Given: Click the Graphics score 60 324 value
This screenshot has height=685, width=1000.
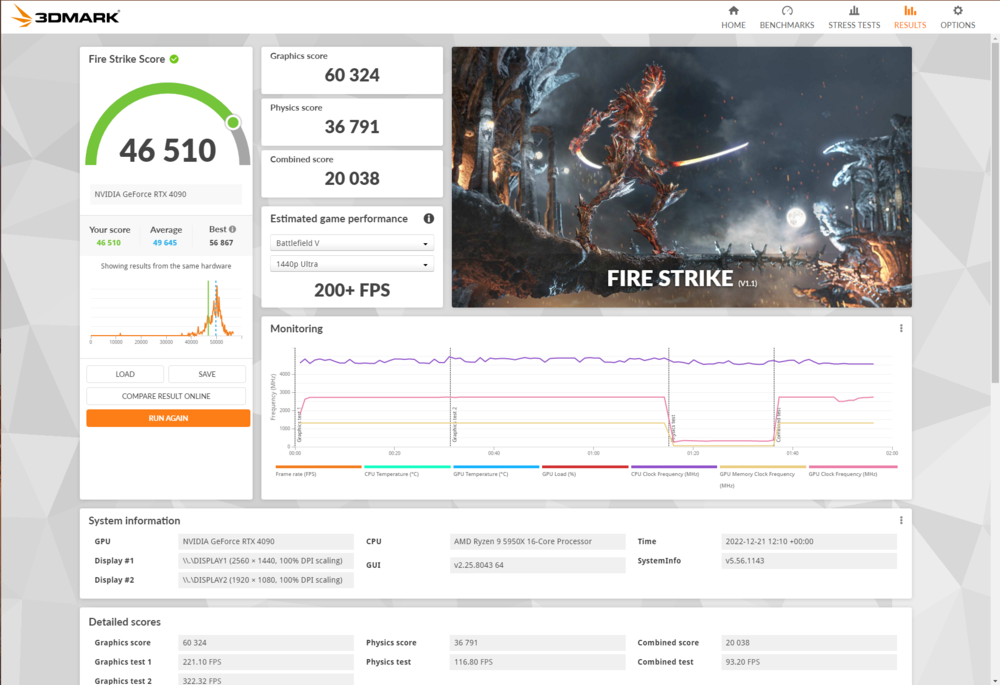Looking at the screenshot, I should (352, 75).
